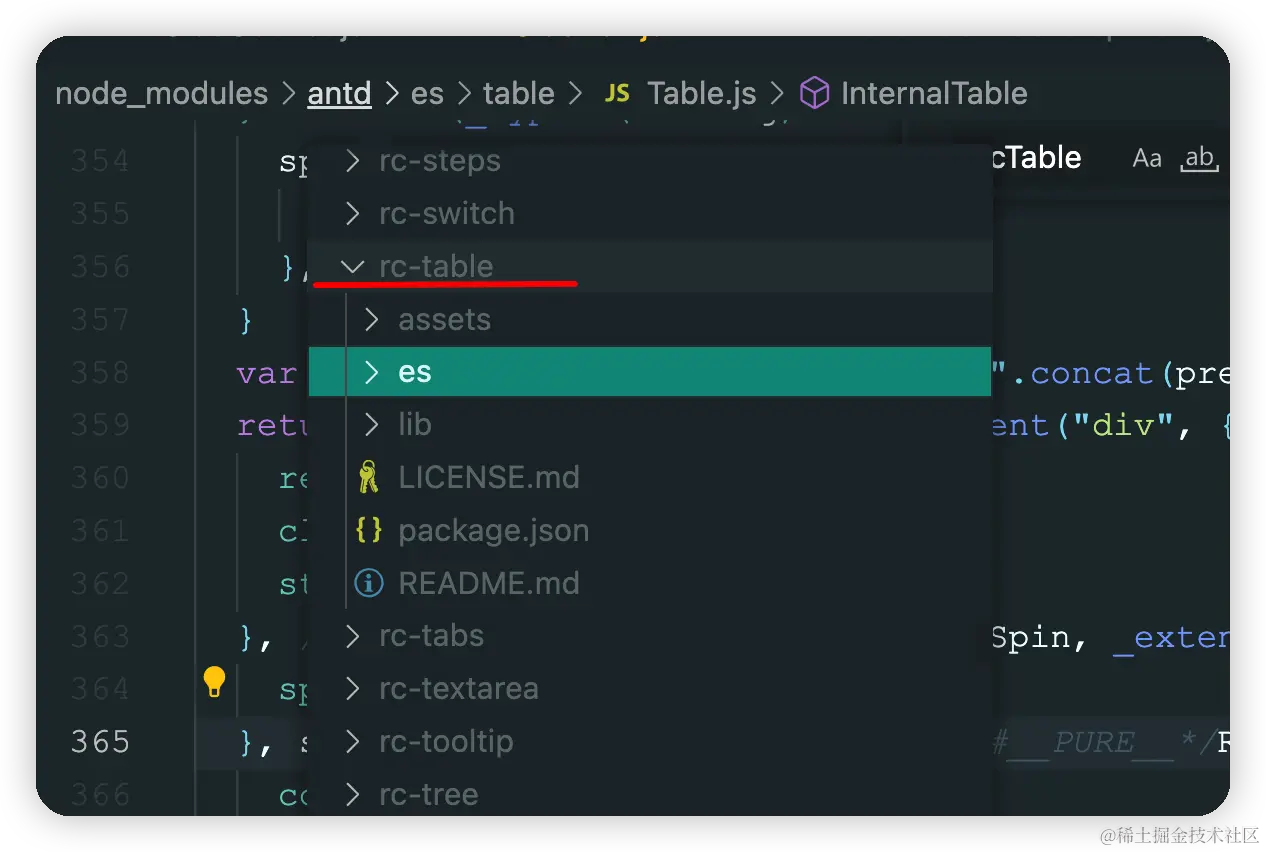Select README.md in the file list

click(488, 584)
